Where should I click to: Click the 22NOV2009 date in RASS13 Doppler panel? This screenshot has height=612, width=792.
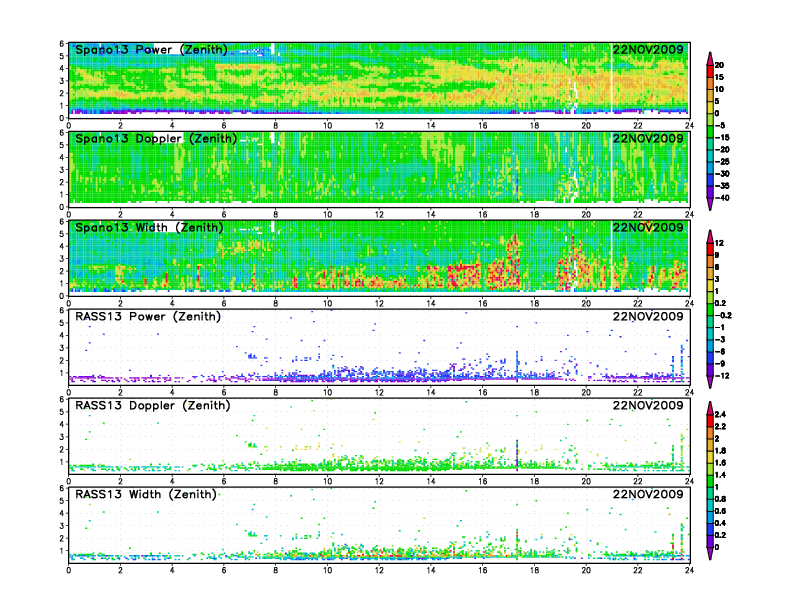click(x=648, y=405)
